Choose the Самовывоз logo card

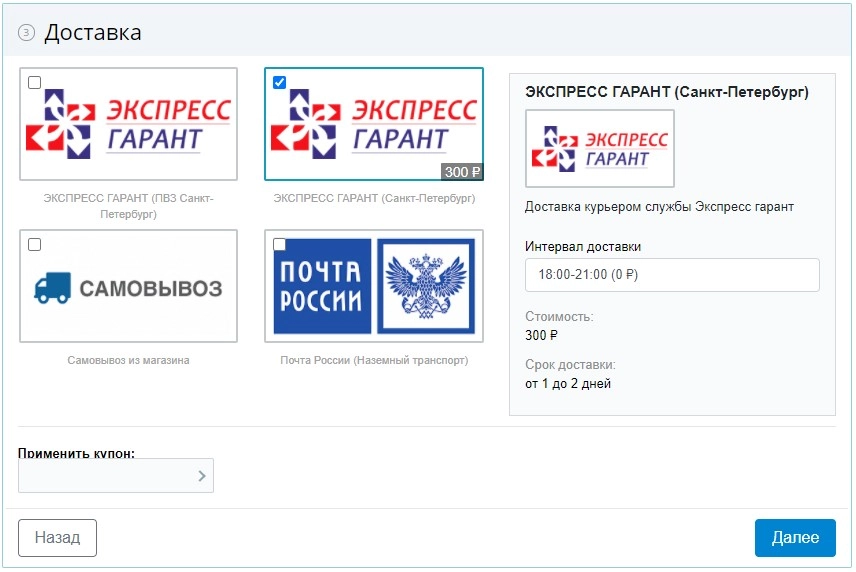(x=128, y=286)
